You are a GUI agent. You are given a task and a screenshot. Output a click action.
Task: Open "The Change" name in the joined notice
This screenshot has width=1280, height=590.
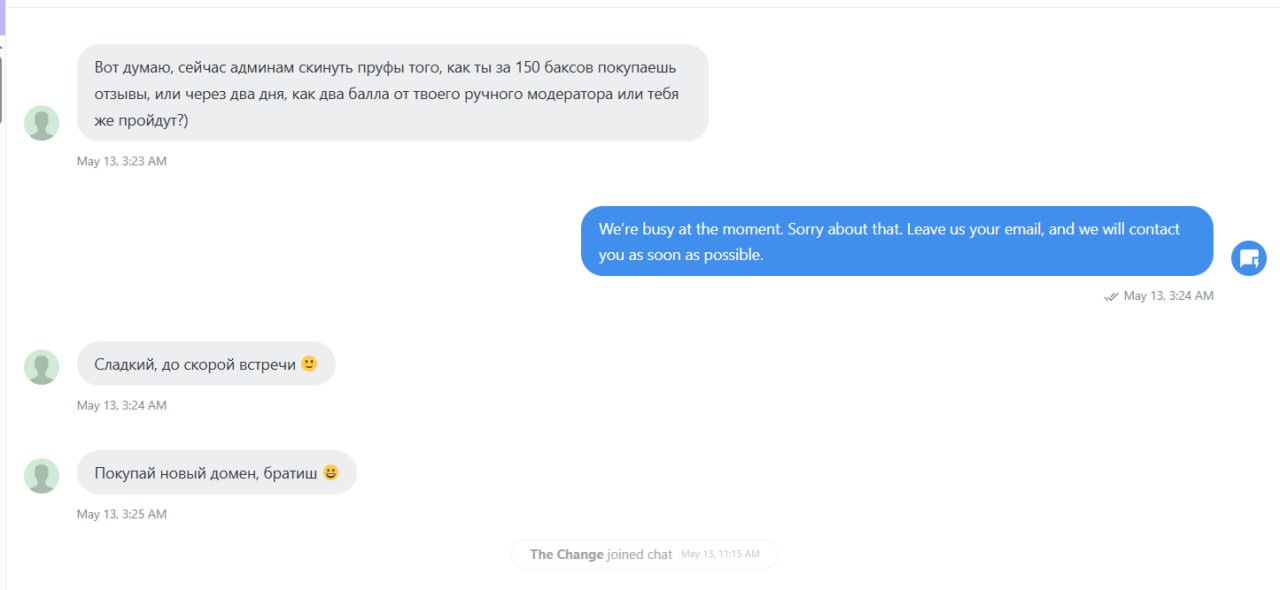coord(567,554)
